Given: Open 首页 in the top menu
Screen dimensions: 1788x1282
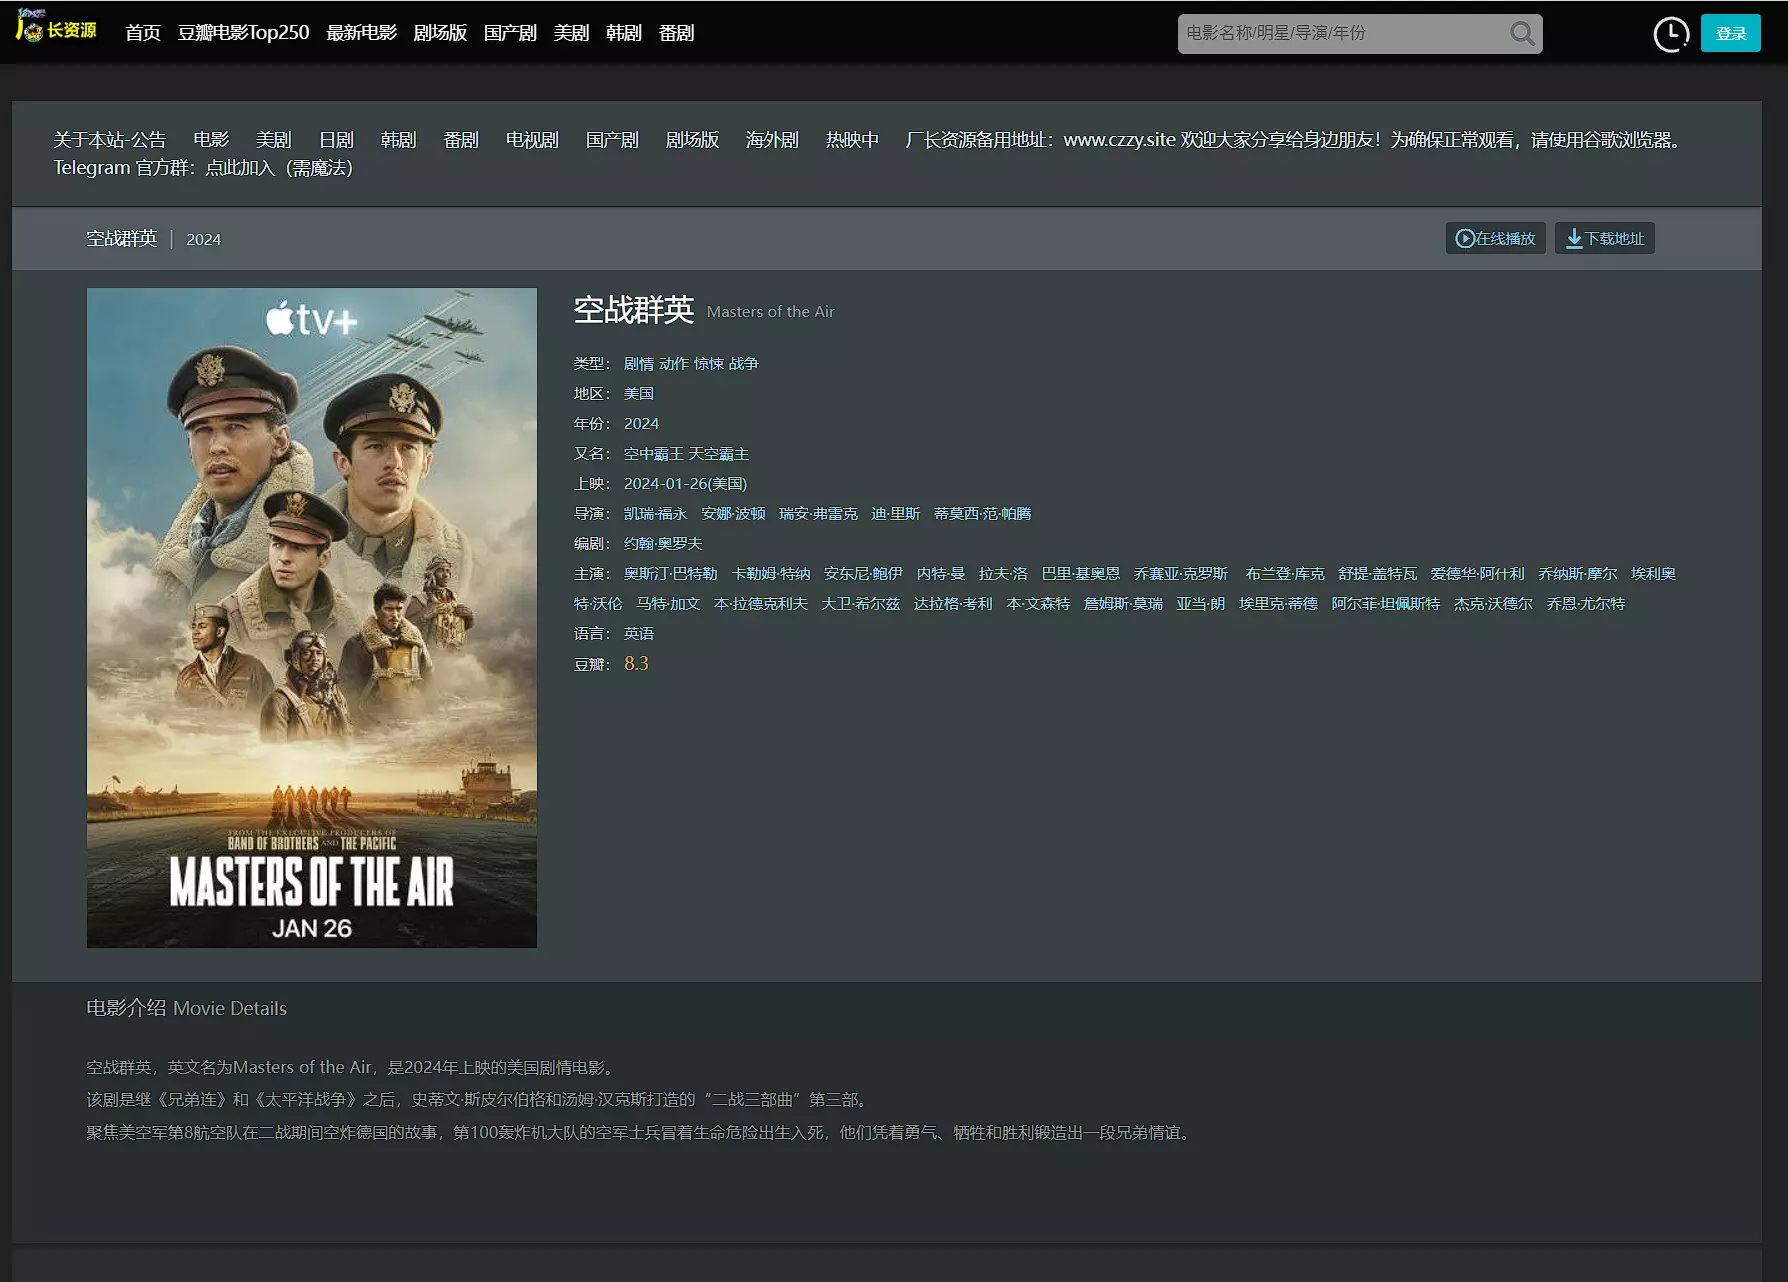Looking at the screenshot, I should click(143, 33).
